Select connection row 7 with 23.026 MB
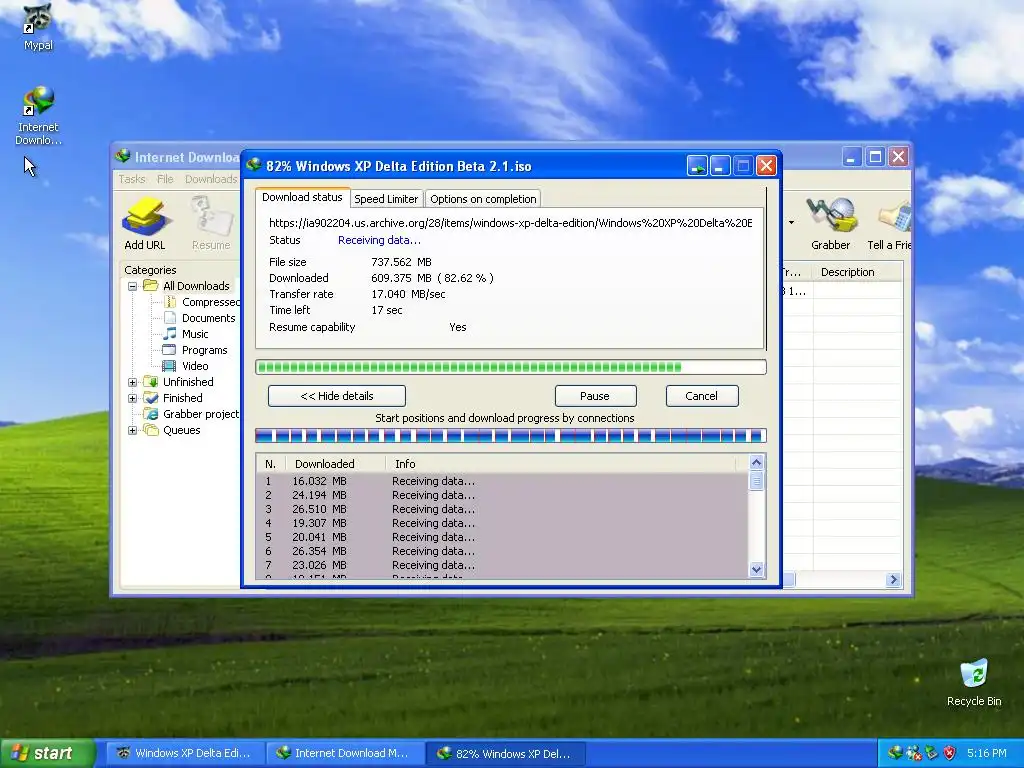 pos(502,566)
